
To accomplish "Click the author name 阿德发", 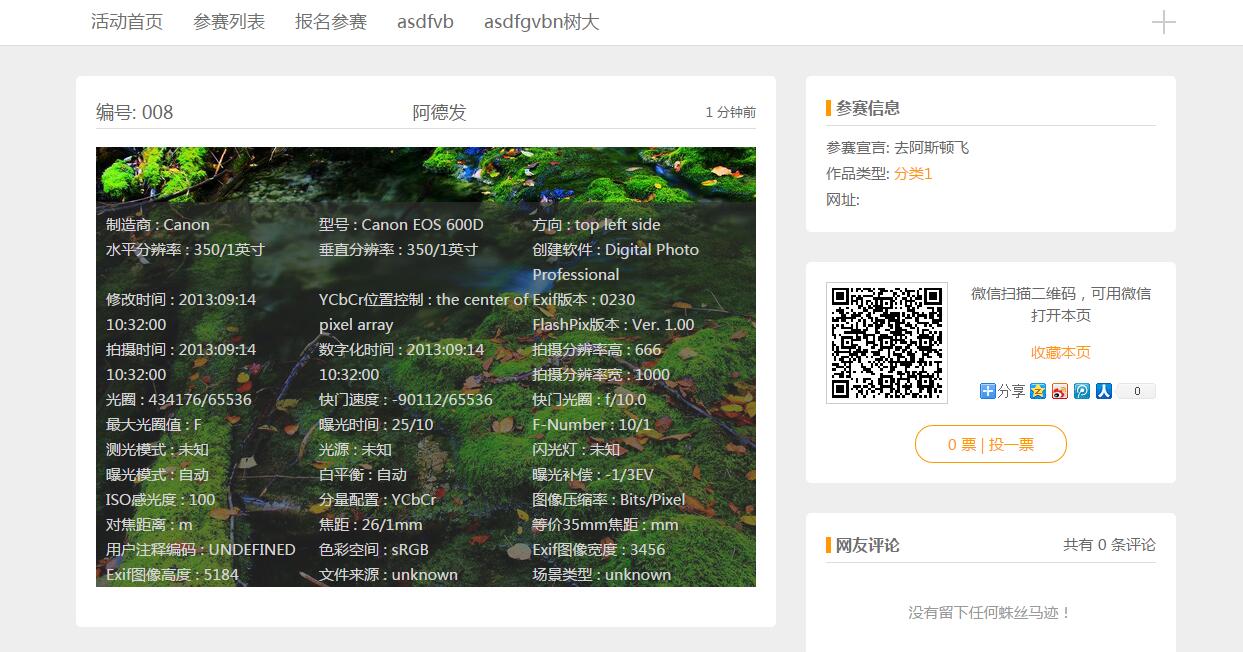I will tap(440, 112).
